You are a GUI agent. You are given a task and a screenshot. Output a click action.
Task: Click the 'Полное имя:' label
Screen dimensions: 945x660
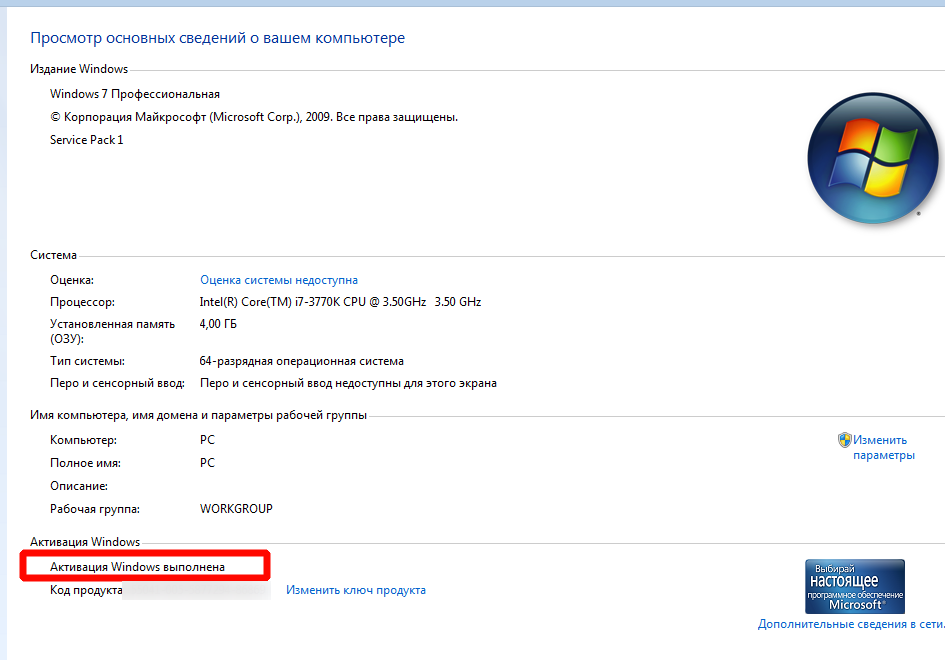[86, 463]
